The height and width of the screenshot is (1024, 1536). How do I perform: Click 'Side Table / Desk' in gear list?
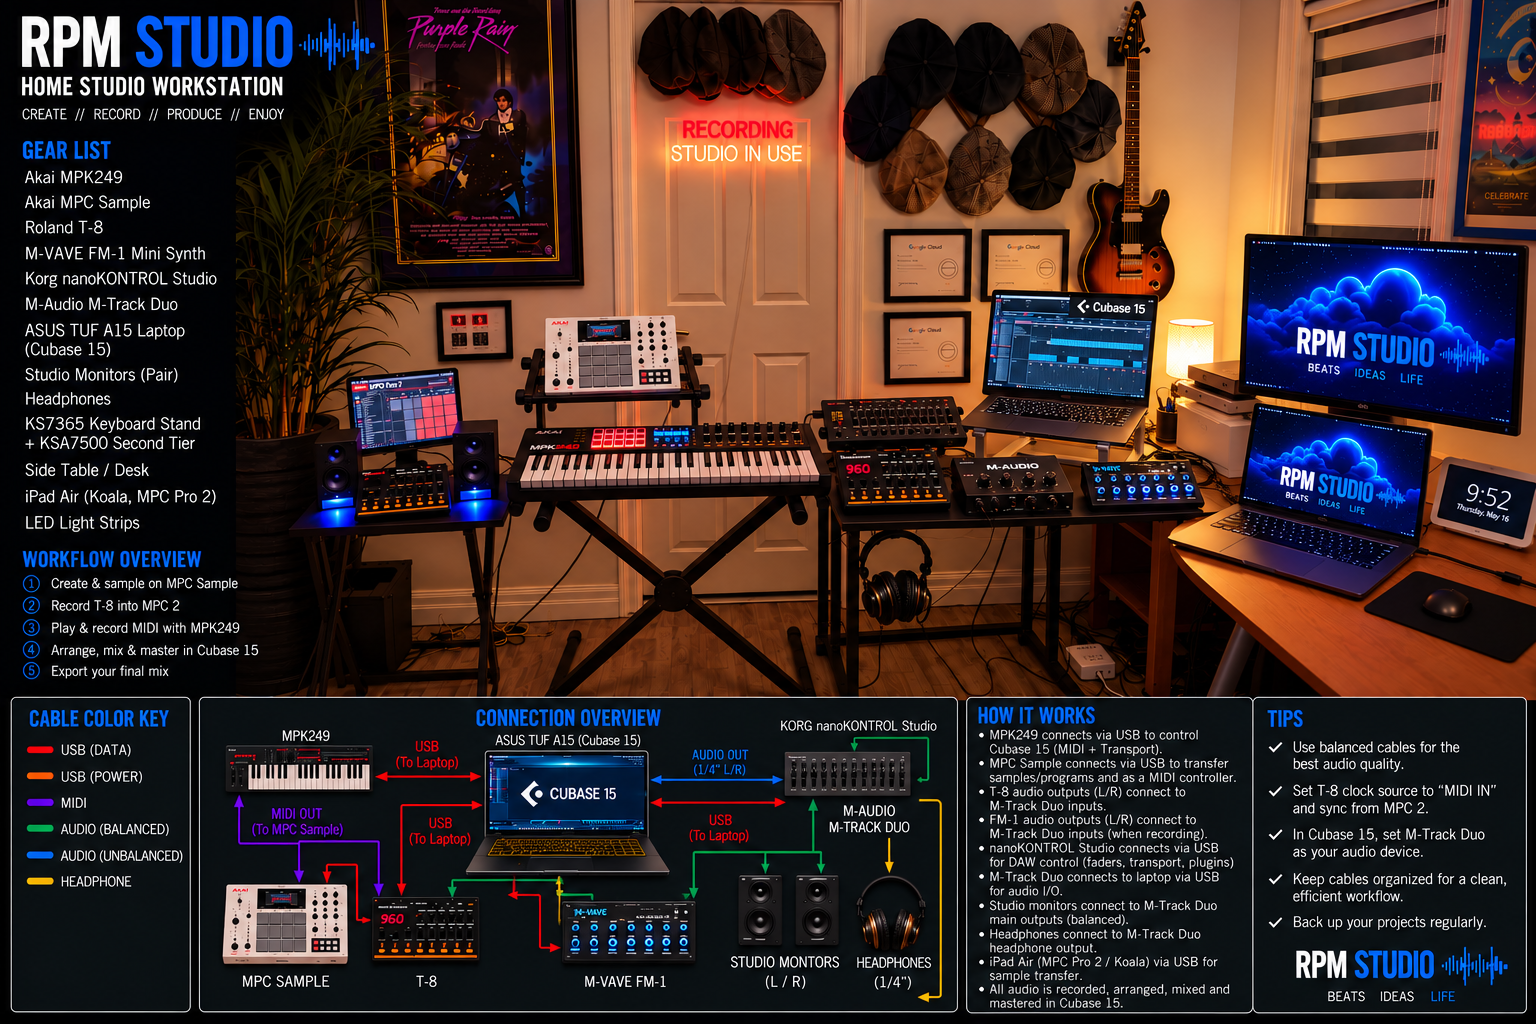[87, 470]
